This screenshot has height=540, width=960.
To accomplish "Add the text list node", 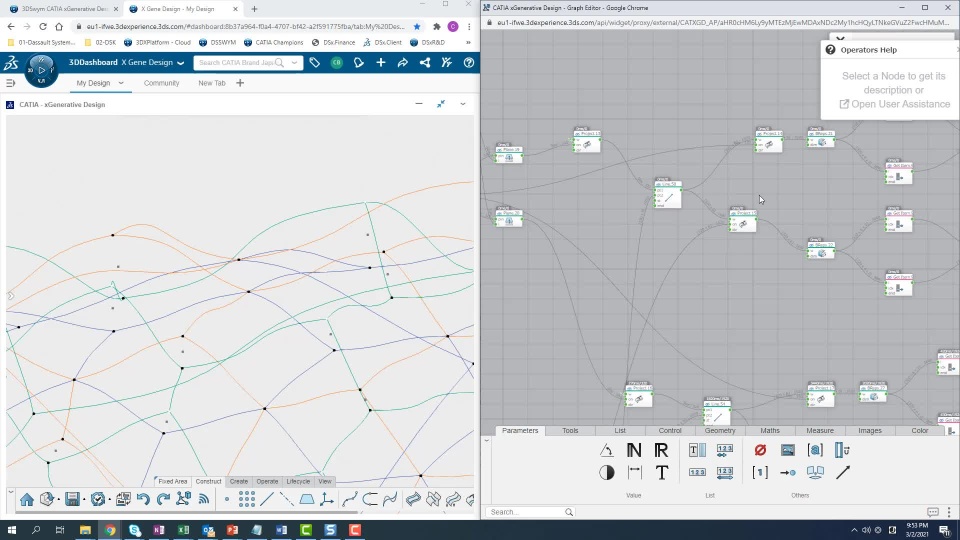I will tap(697, 450).
